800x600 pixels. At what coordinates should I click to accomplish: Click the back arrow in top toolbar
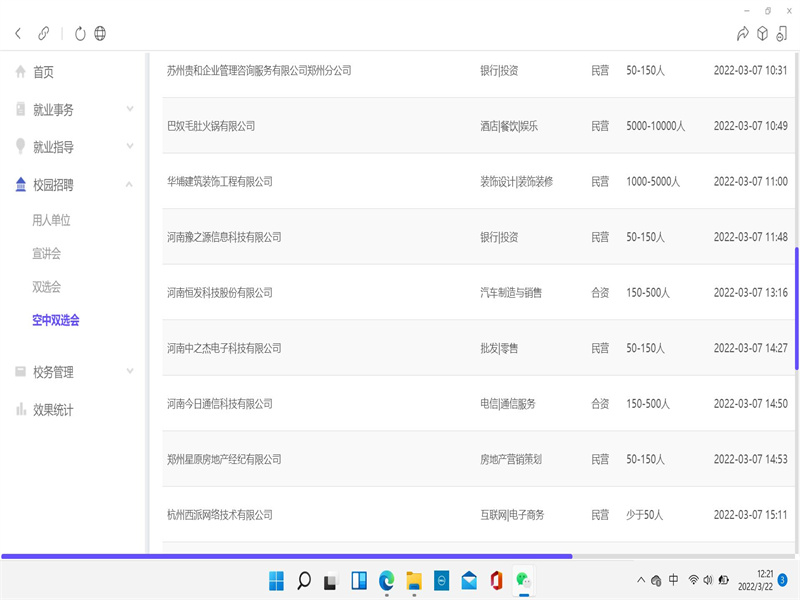click(18, 33)
